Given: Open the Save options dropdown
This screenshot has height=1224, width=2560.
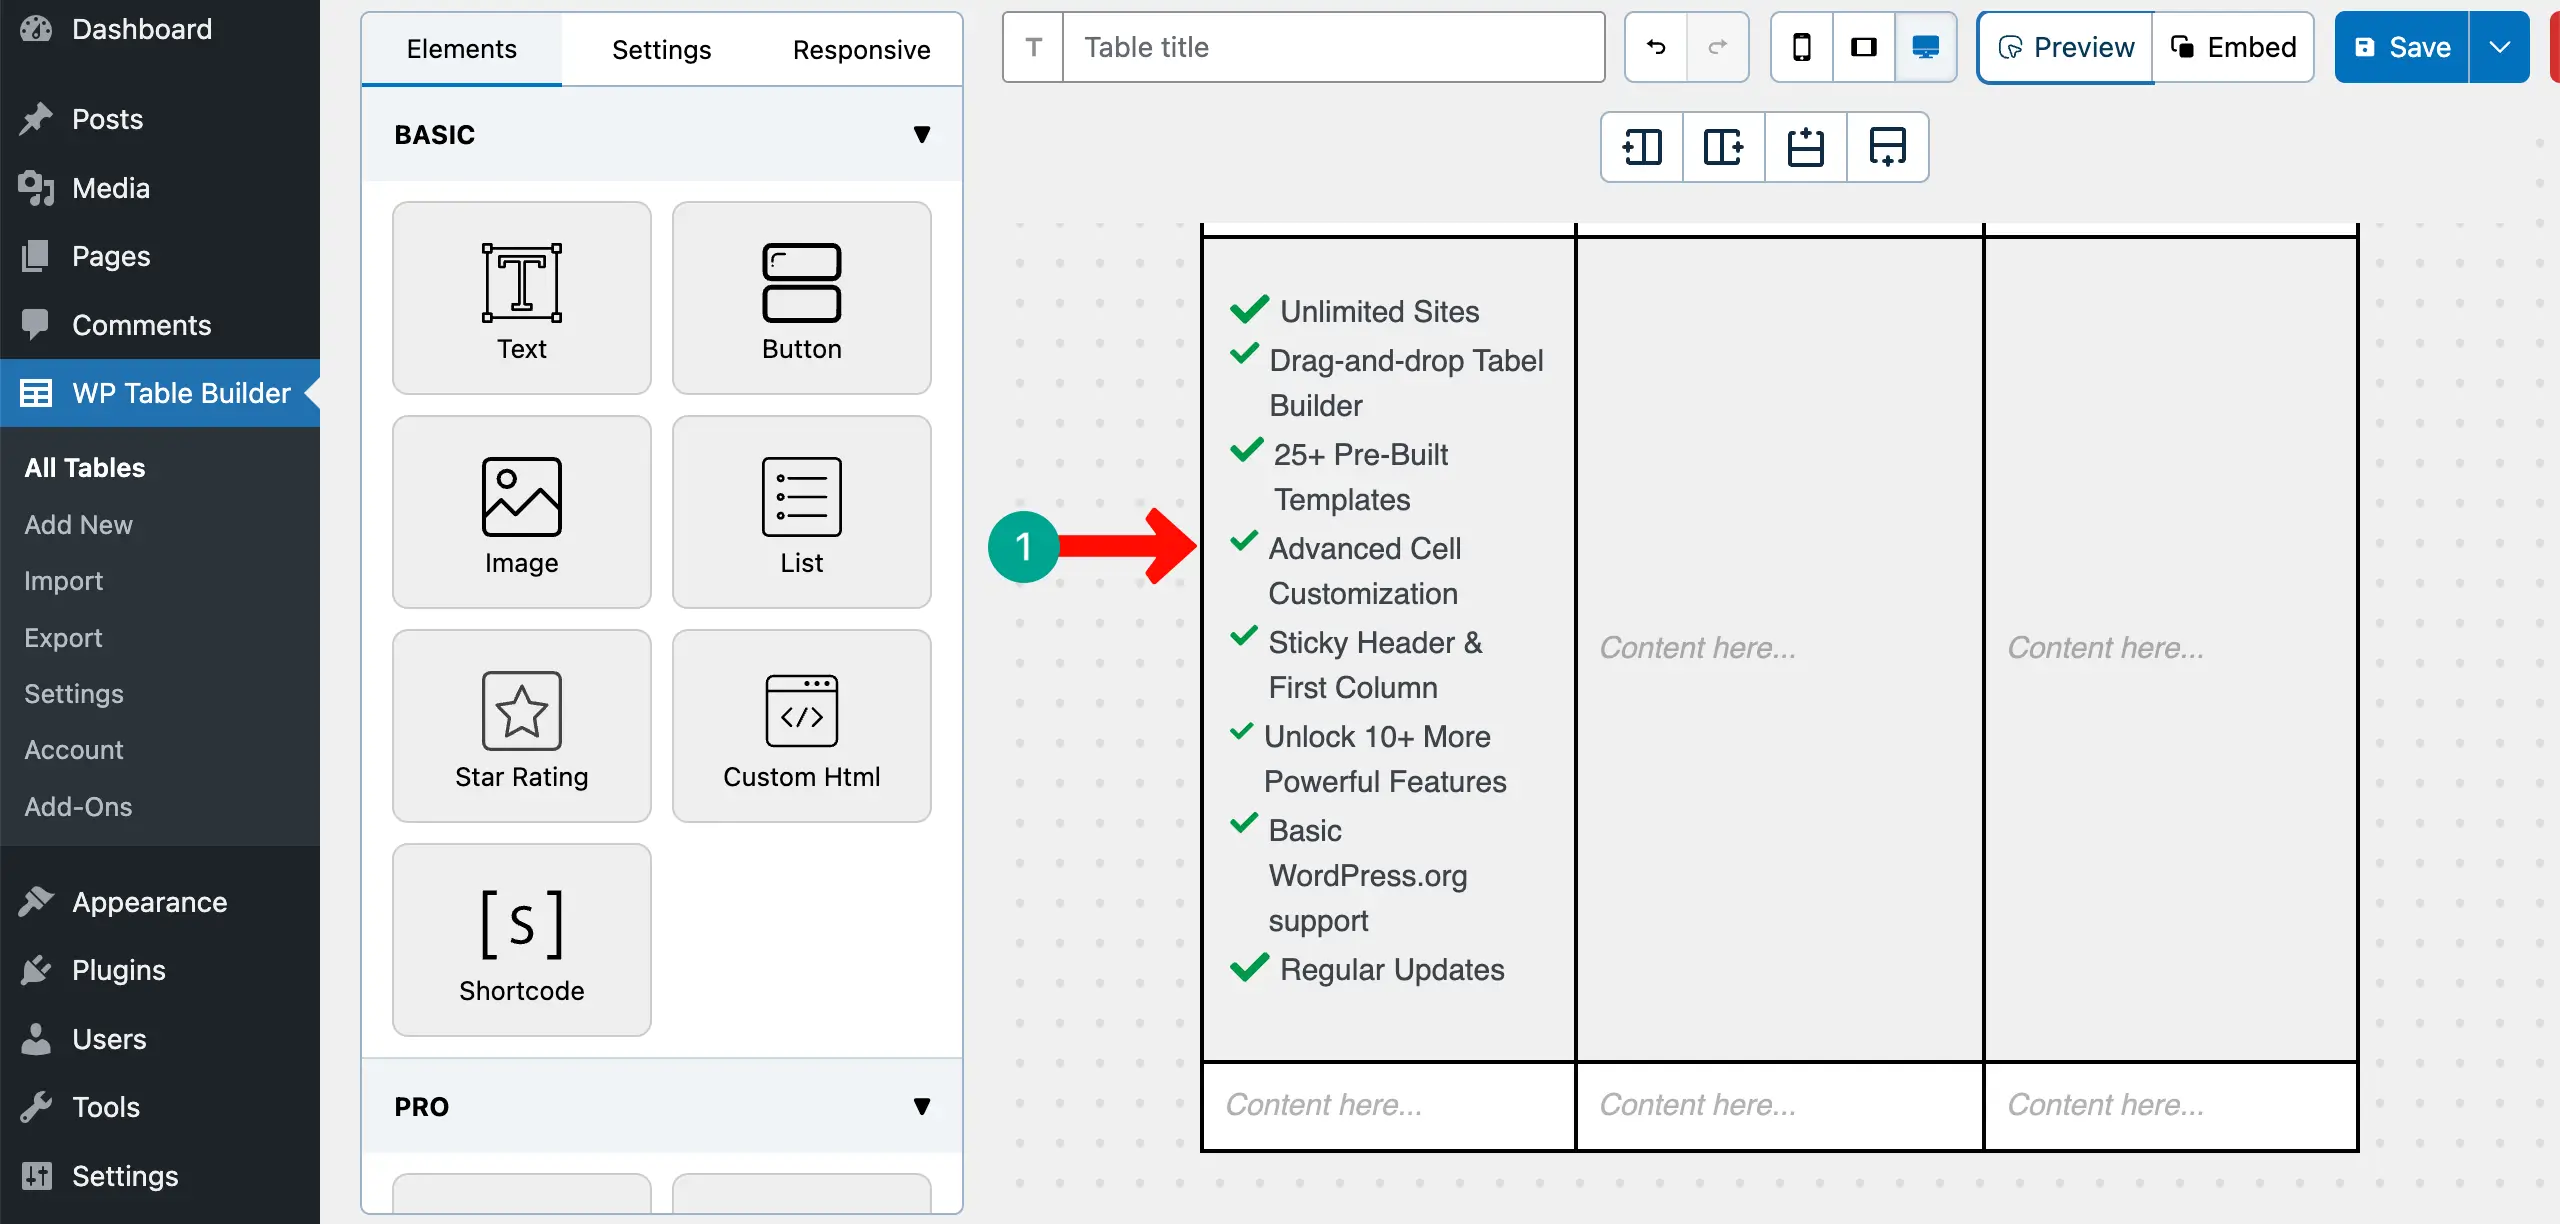Looking at the screenshot, I should coord(2501,46).
